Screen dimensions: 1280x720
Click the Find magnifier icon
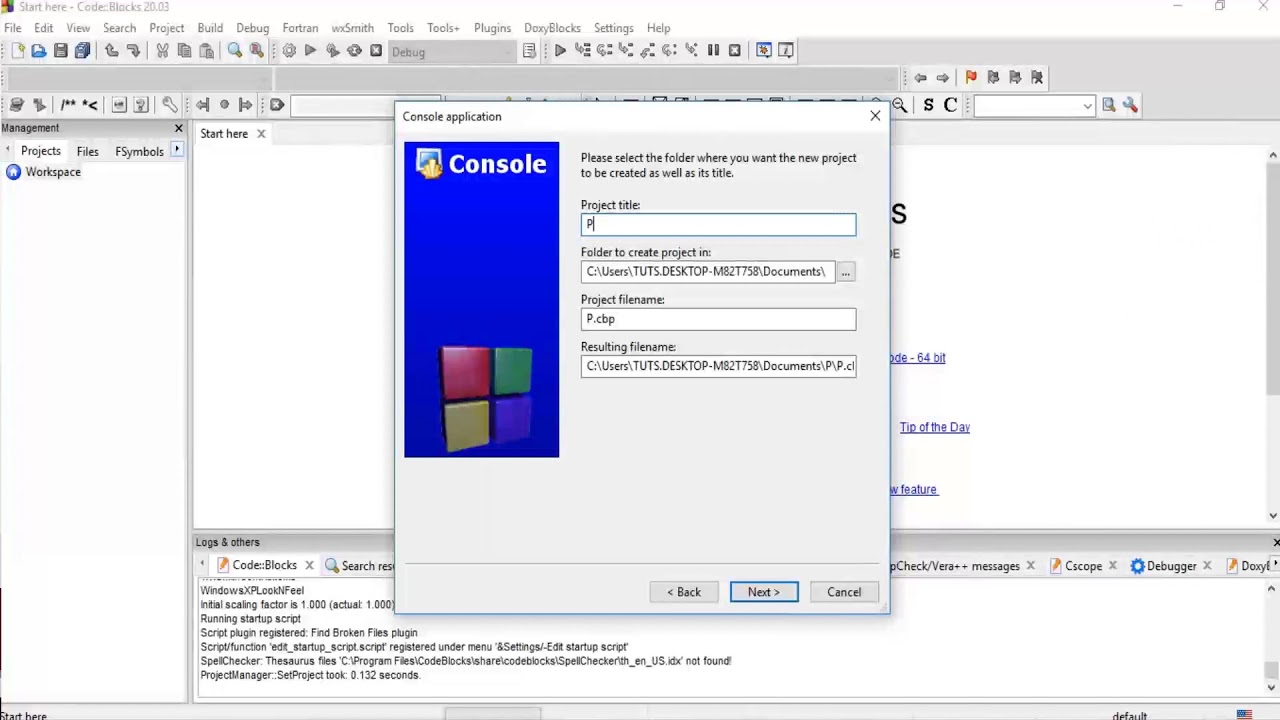235,51
